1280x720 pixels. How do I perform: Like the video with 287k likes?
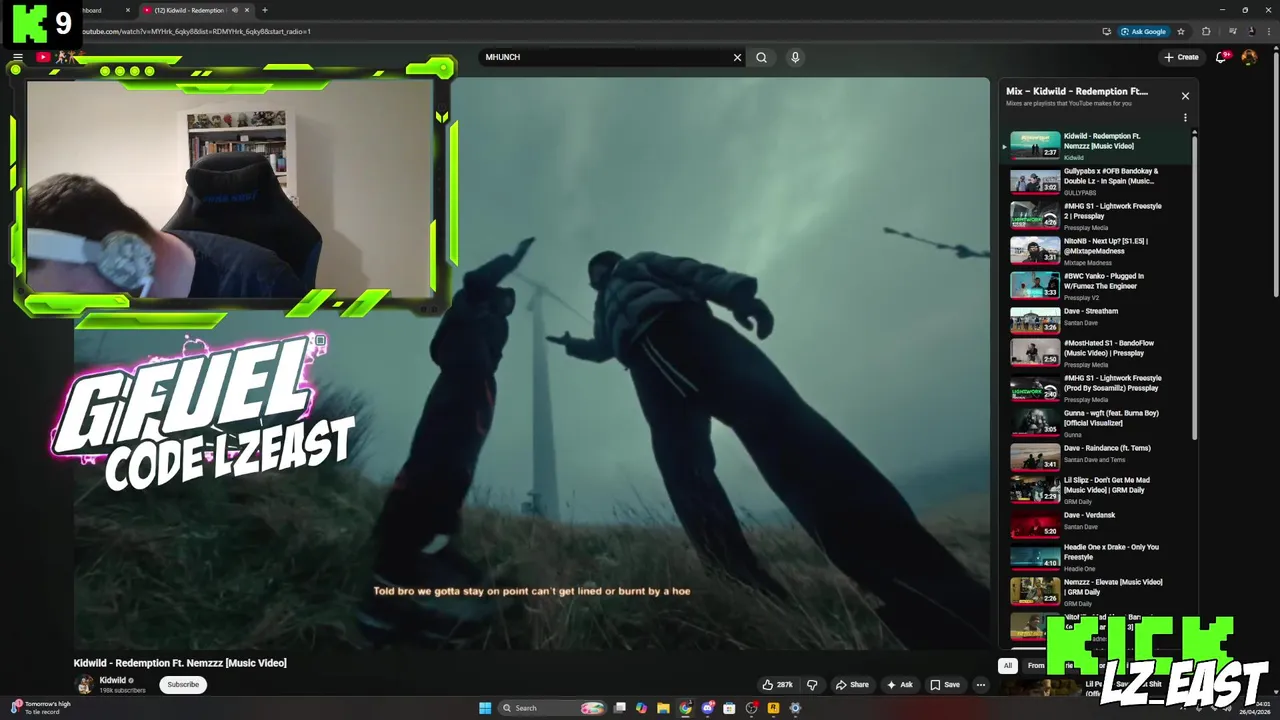pyautogui.click(x=777, y=685)
